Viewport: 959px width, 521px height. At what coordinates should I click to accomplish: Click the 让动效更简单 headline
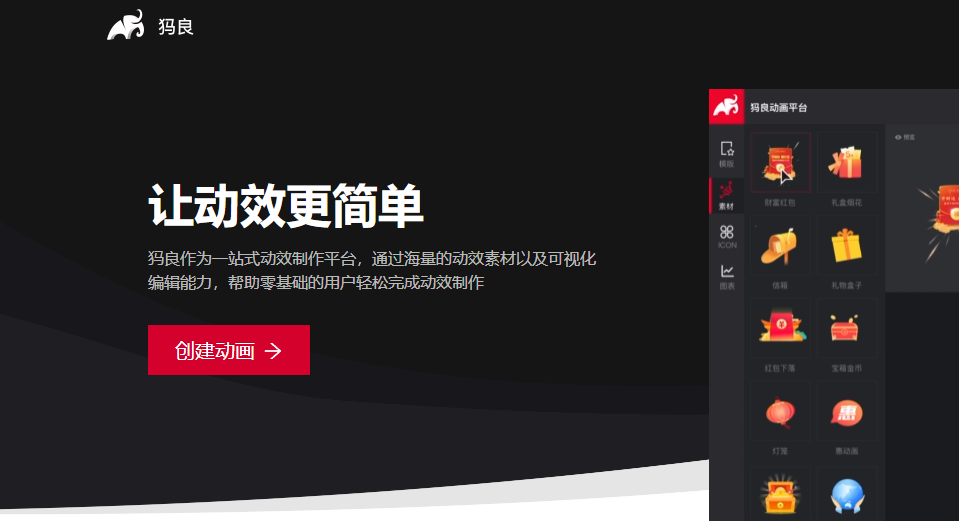pyautogui.click(x=286, y=206)
